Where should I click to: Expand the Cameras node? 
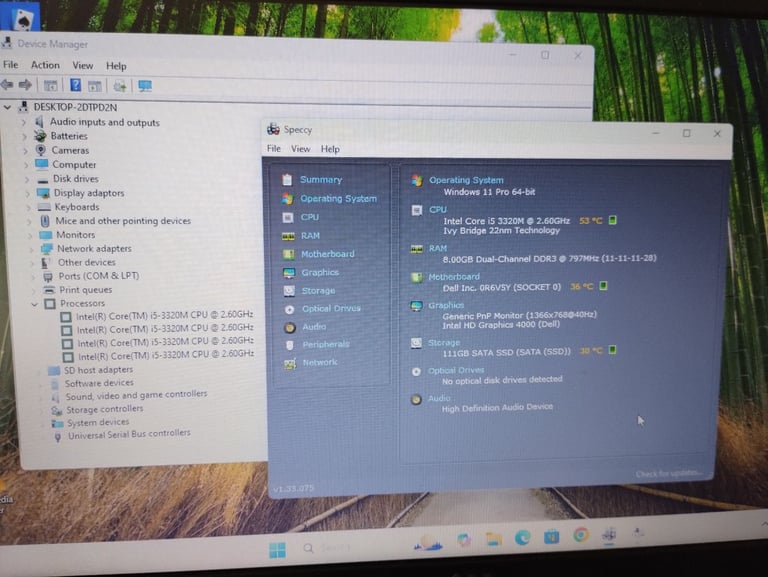(25, 150)
